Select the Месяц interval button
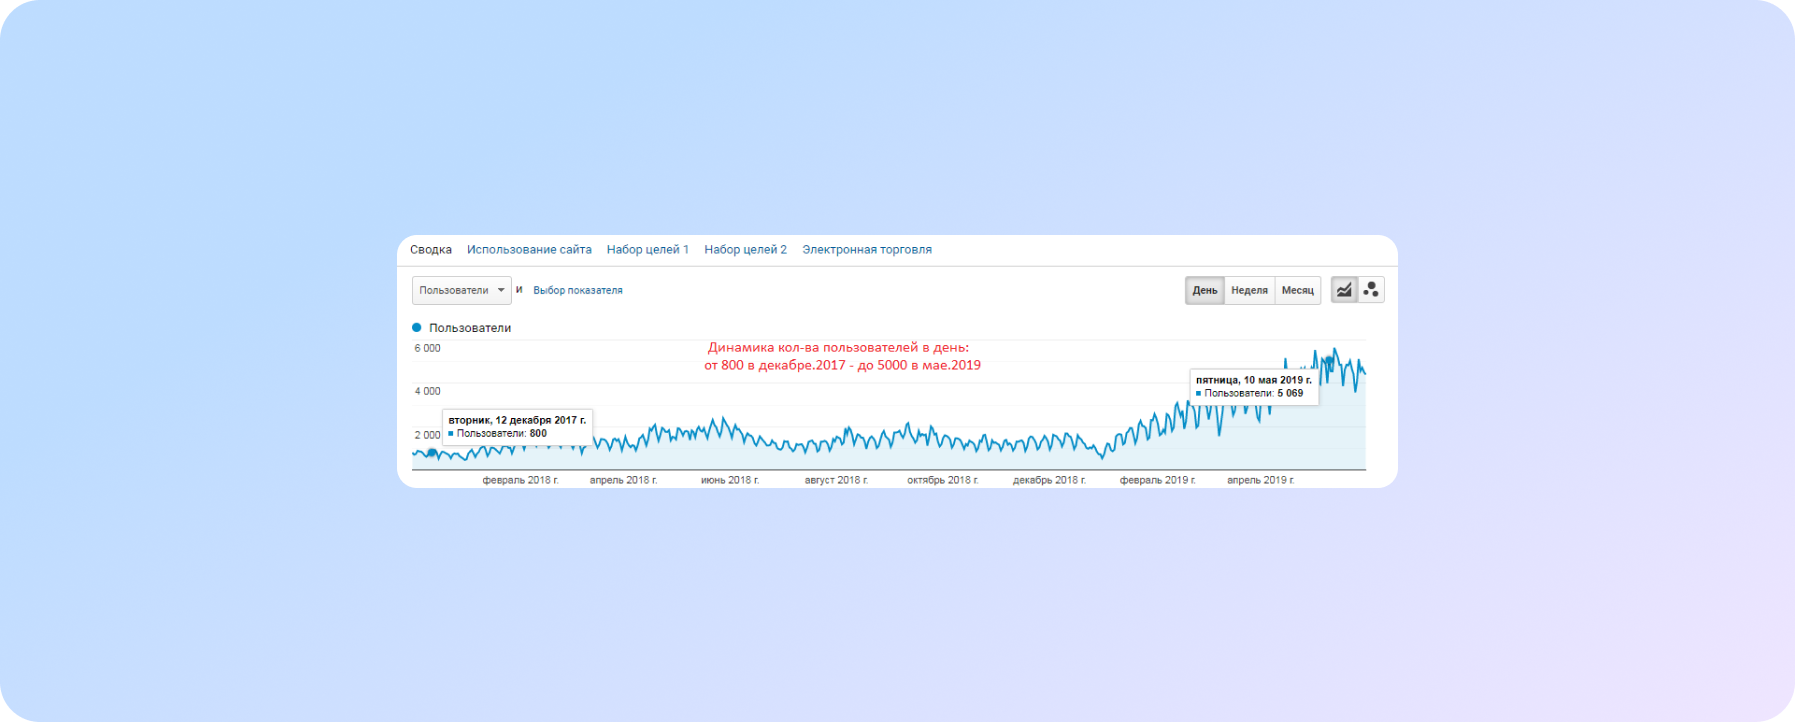The width and height of the screenshot is (1795, 722). pos(1298,290)
